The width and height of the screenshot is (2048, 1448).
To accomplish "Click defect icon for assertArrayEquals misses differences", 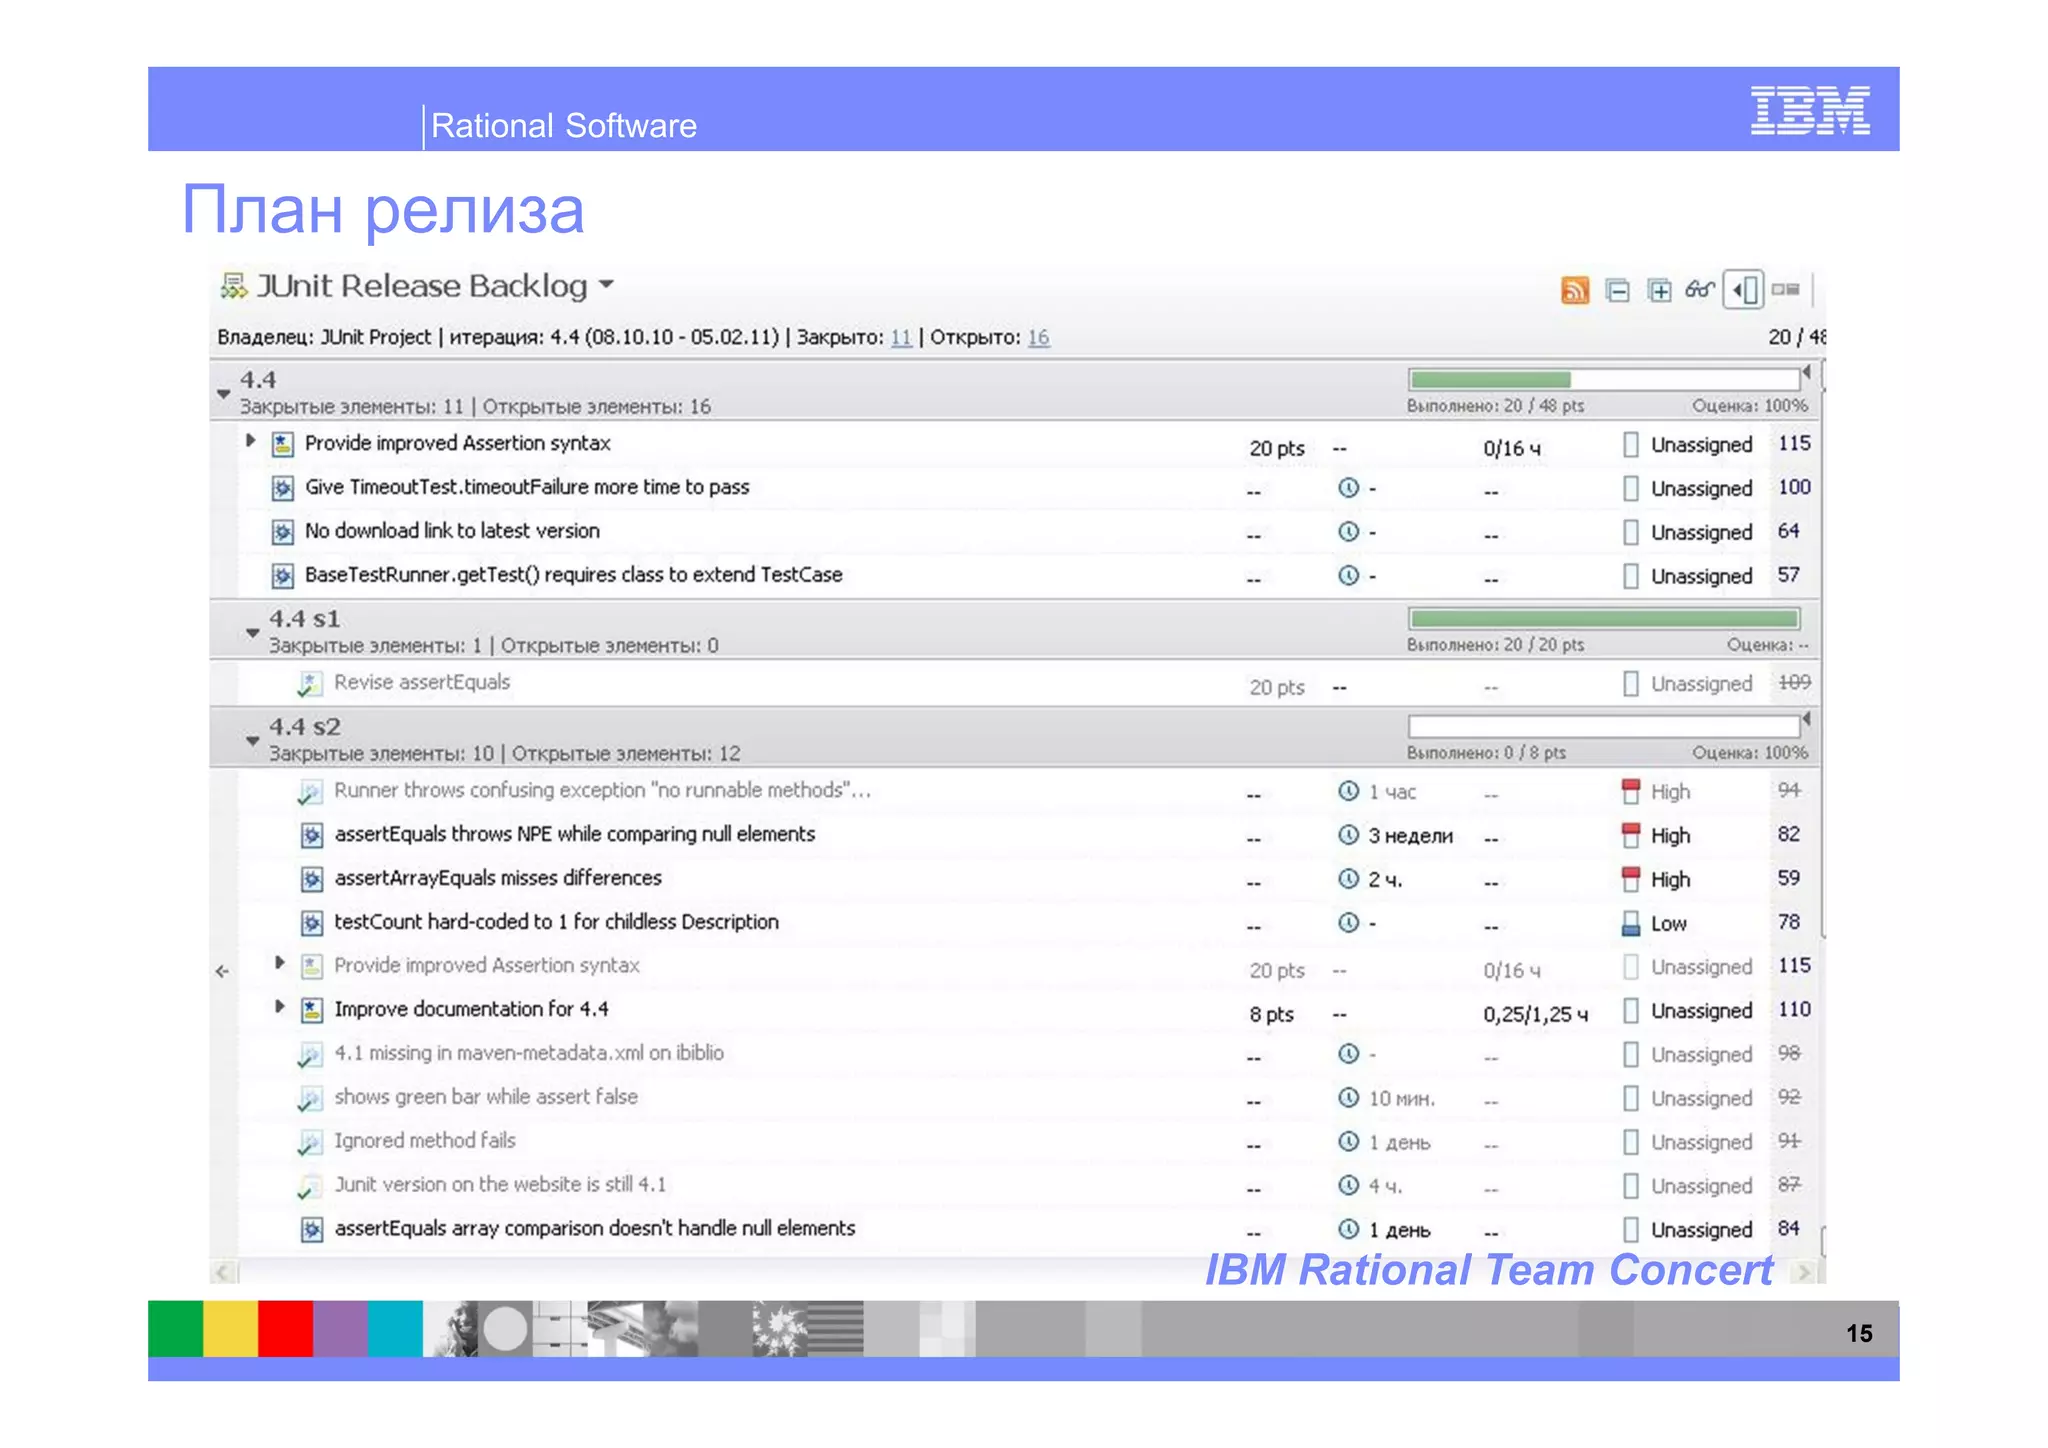I will click(x=312, y=880).
